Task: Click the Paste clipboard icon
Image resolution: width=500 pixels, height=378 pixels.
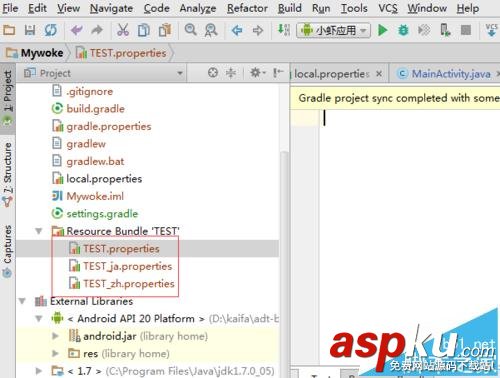Action: pos(165,30)
